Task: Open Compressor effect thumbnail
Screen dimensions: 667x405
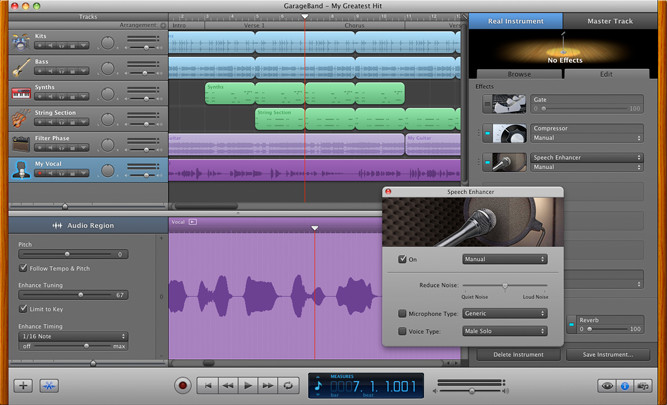Action: point(509,133)
